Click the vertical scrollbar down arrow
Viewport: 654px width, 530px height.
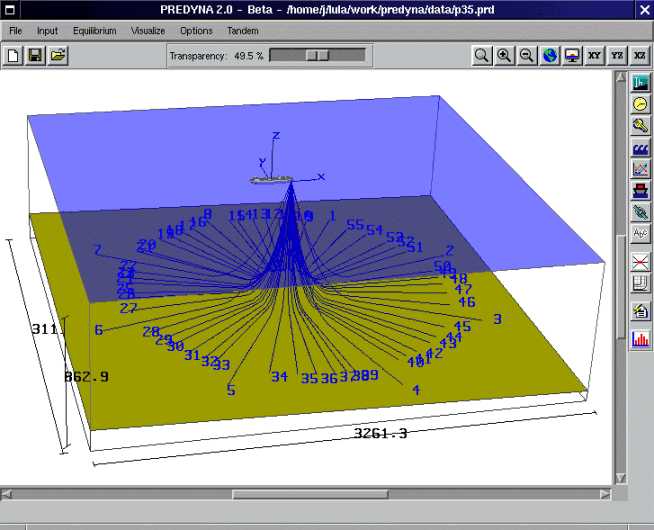pos(621,478)
